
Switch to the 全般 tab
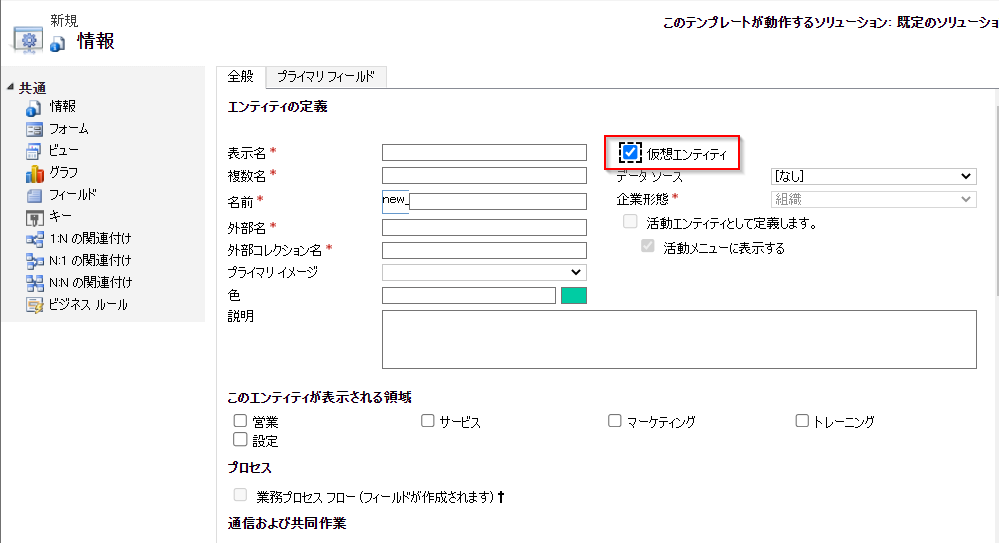point(241,76)
